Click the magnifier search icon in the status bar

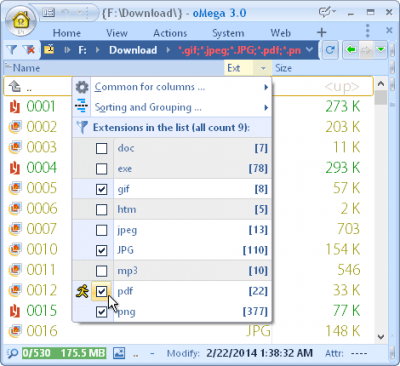[12, 353]
